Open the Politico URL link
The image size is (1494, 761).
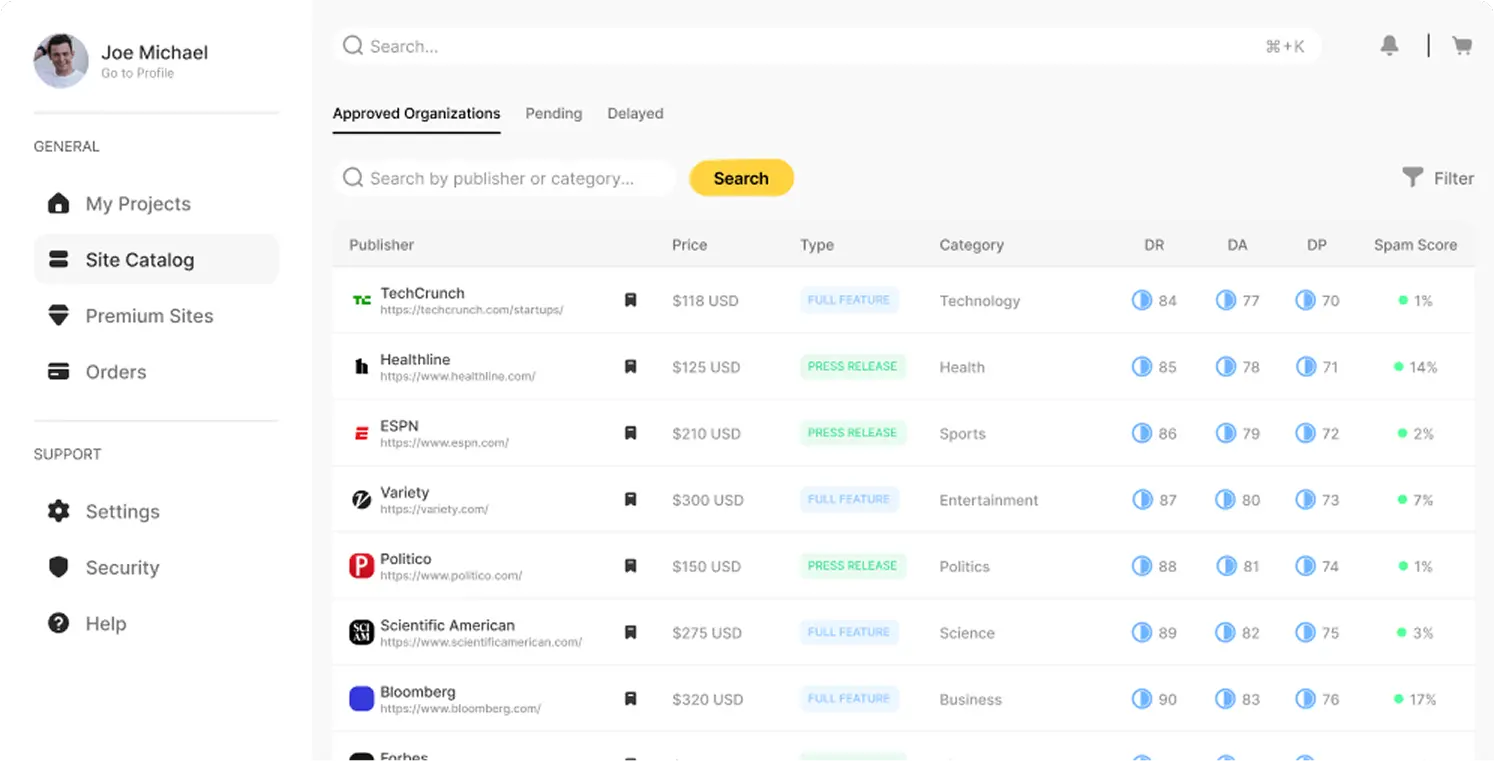pyautogui.click(x=451, y=576)
